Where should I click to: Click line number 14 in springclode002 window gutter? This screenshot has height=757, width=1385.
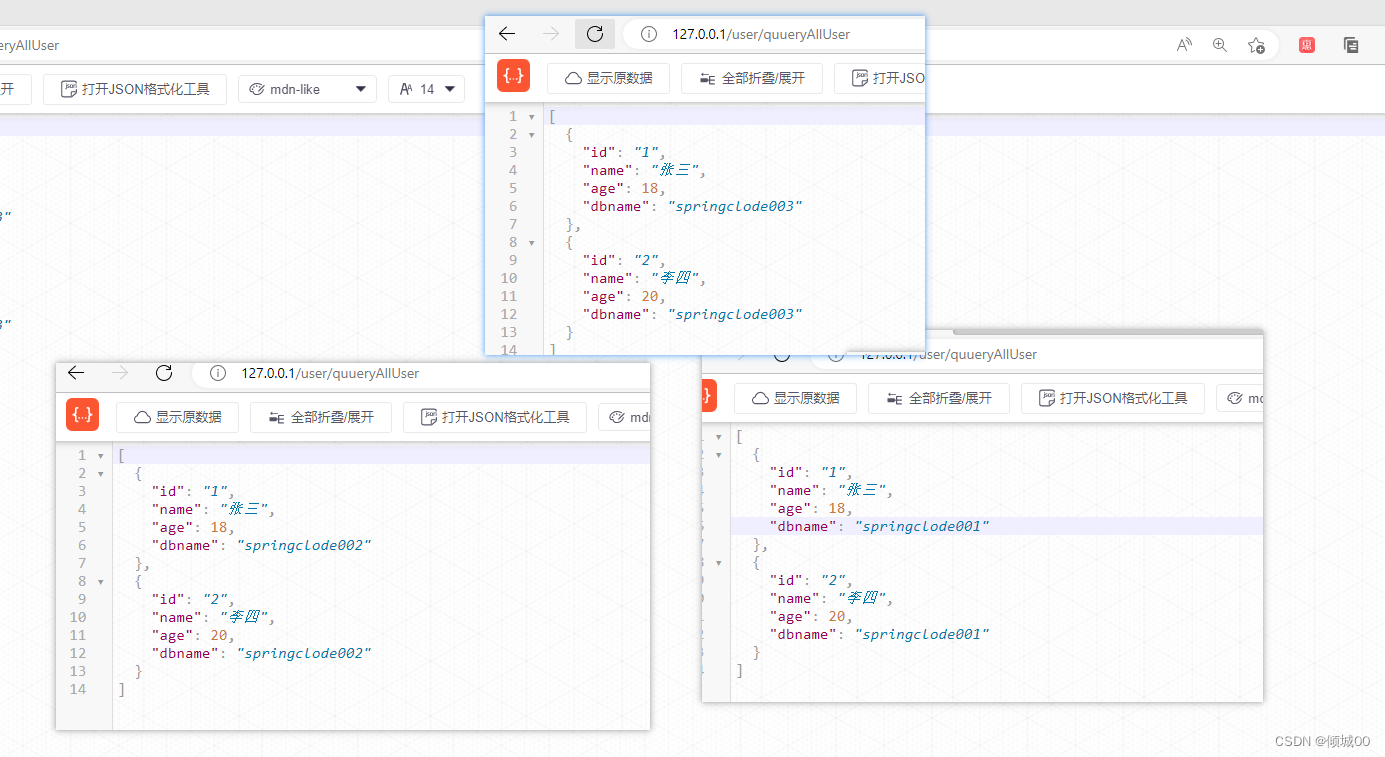(78, 689)
